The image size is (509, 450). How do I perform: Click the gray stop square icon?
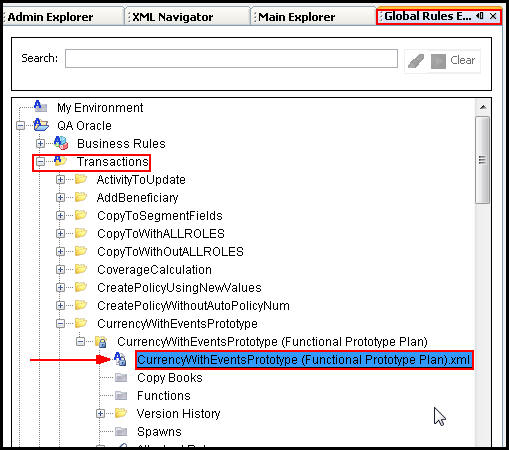tap(438, 61)
